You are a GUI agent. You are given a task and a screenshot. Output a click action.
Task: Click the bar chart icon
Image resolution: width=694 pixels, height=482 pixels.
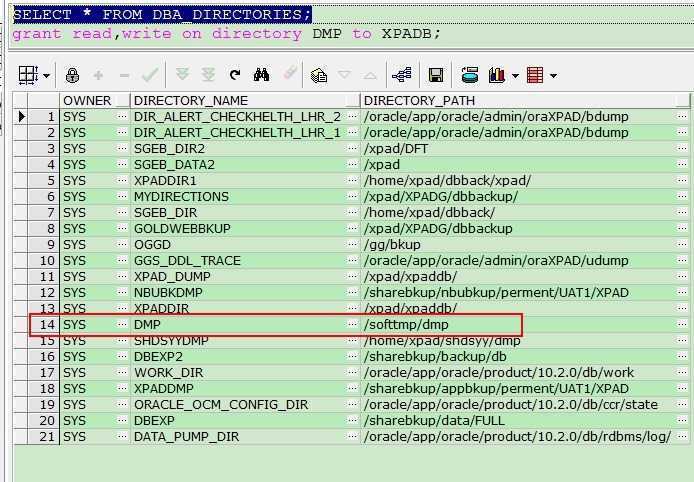point(497,75)
